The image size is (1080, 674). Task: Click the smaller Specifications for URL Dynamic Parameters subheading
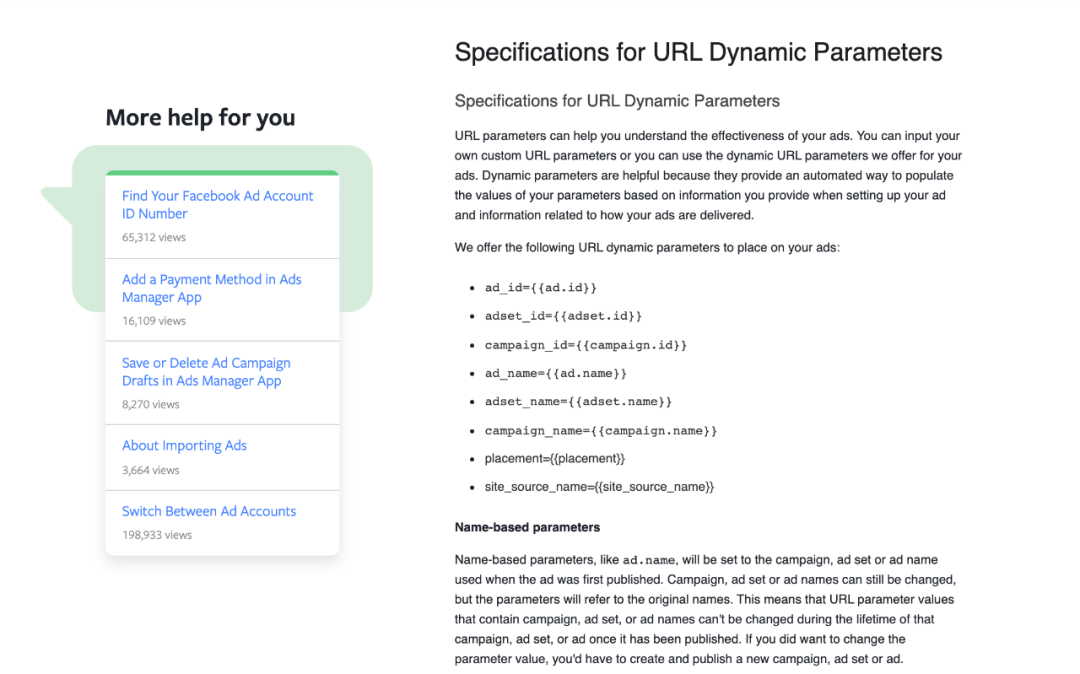tap(617, 101)
